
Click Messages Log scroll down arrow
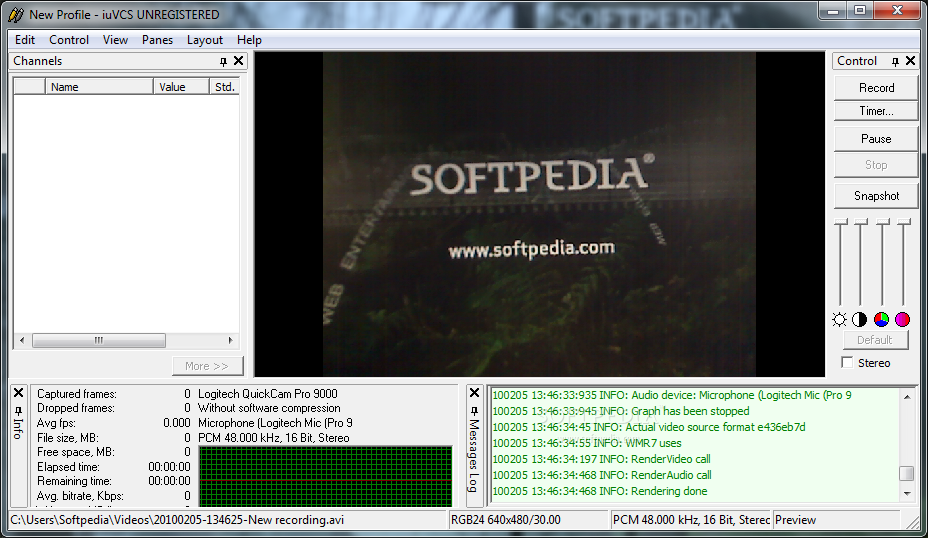907,494
